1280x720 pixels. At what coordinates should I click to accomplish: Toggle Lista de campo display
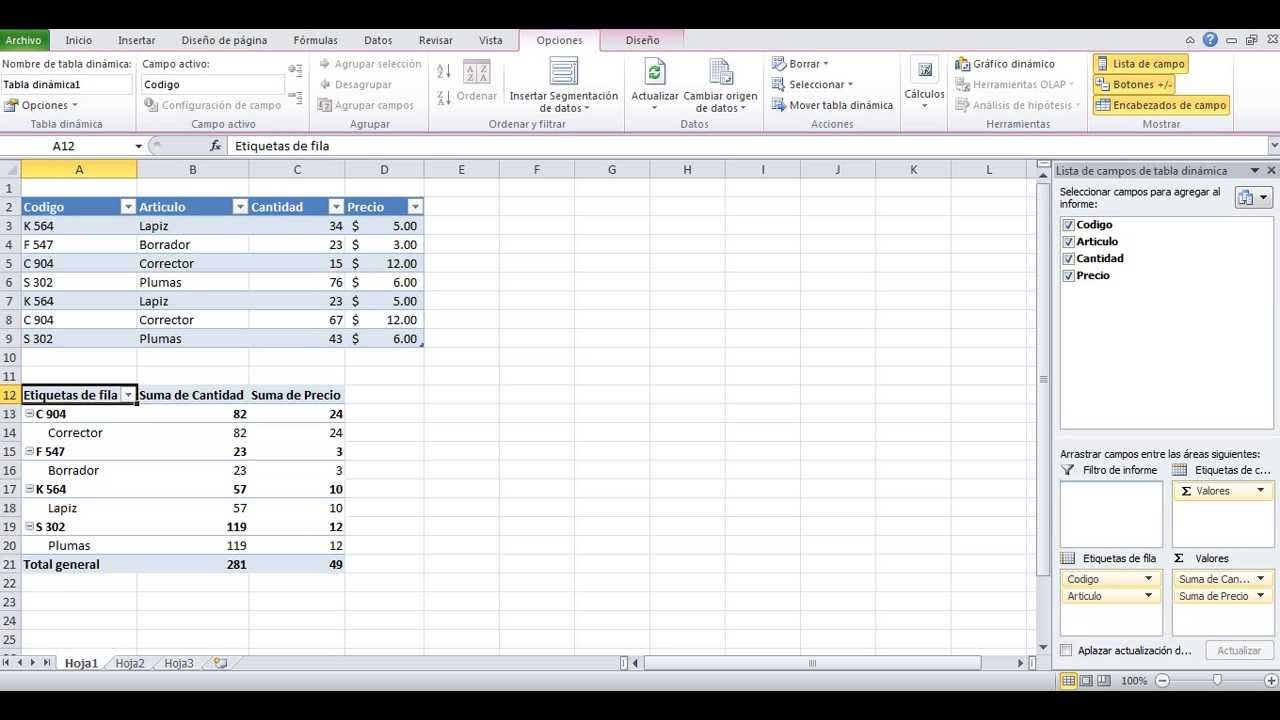[x=1140, y=64]
